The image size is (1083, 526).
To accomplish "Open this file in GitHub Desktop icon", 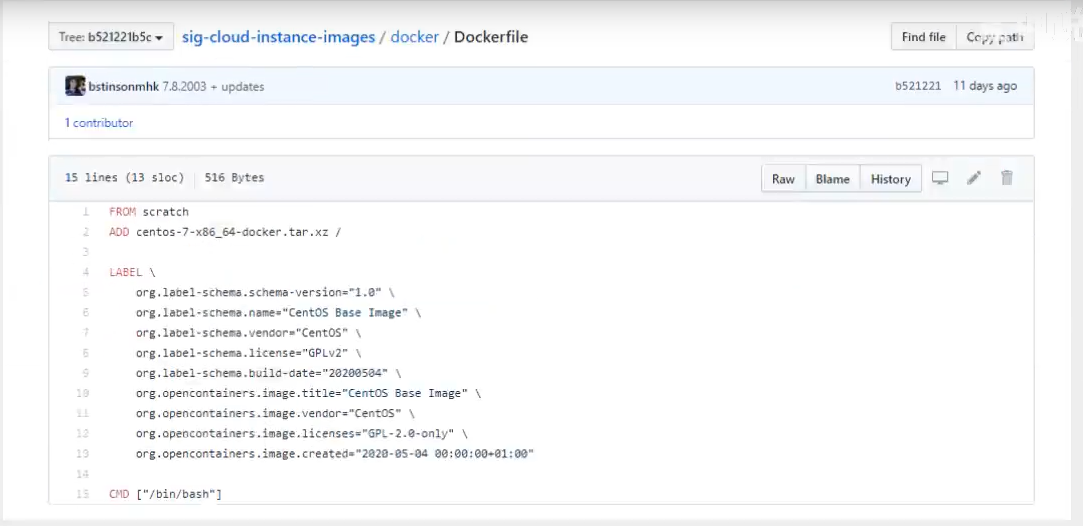I will pos(940,178).
